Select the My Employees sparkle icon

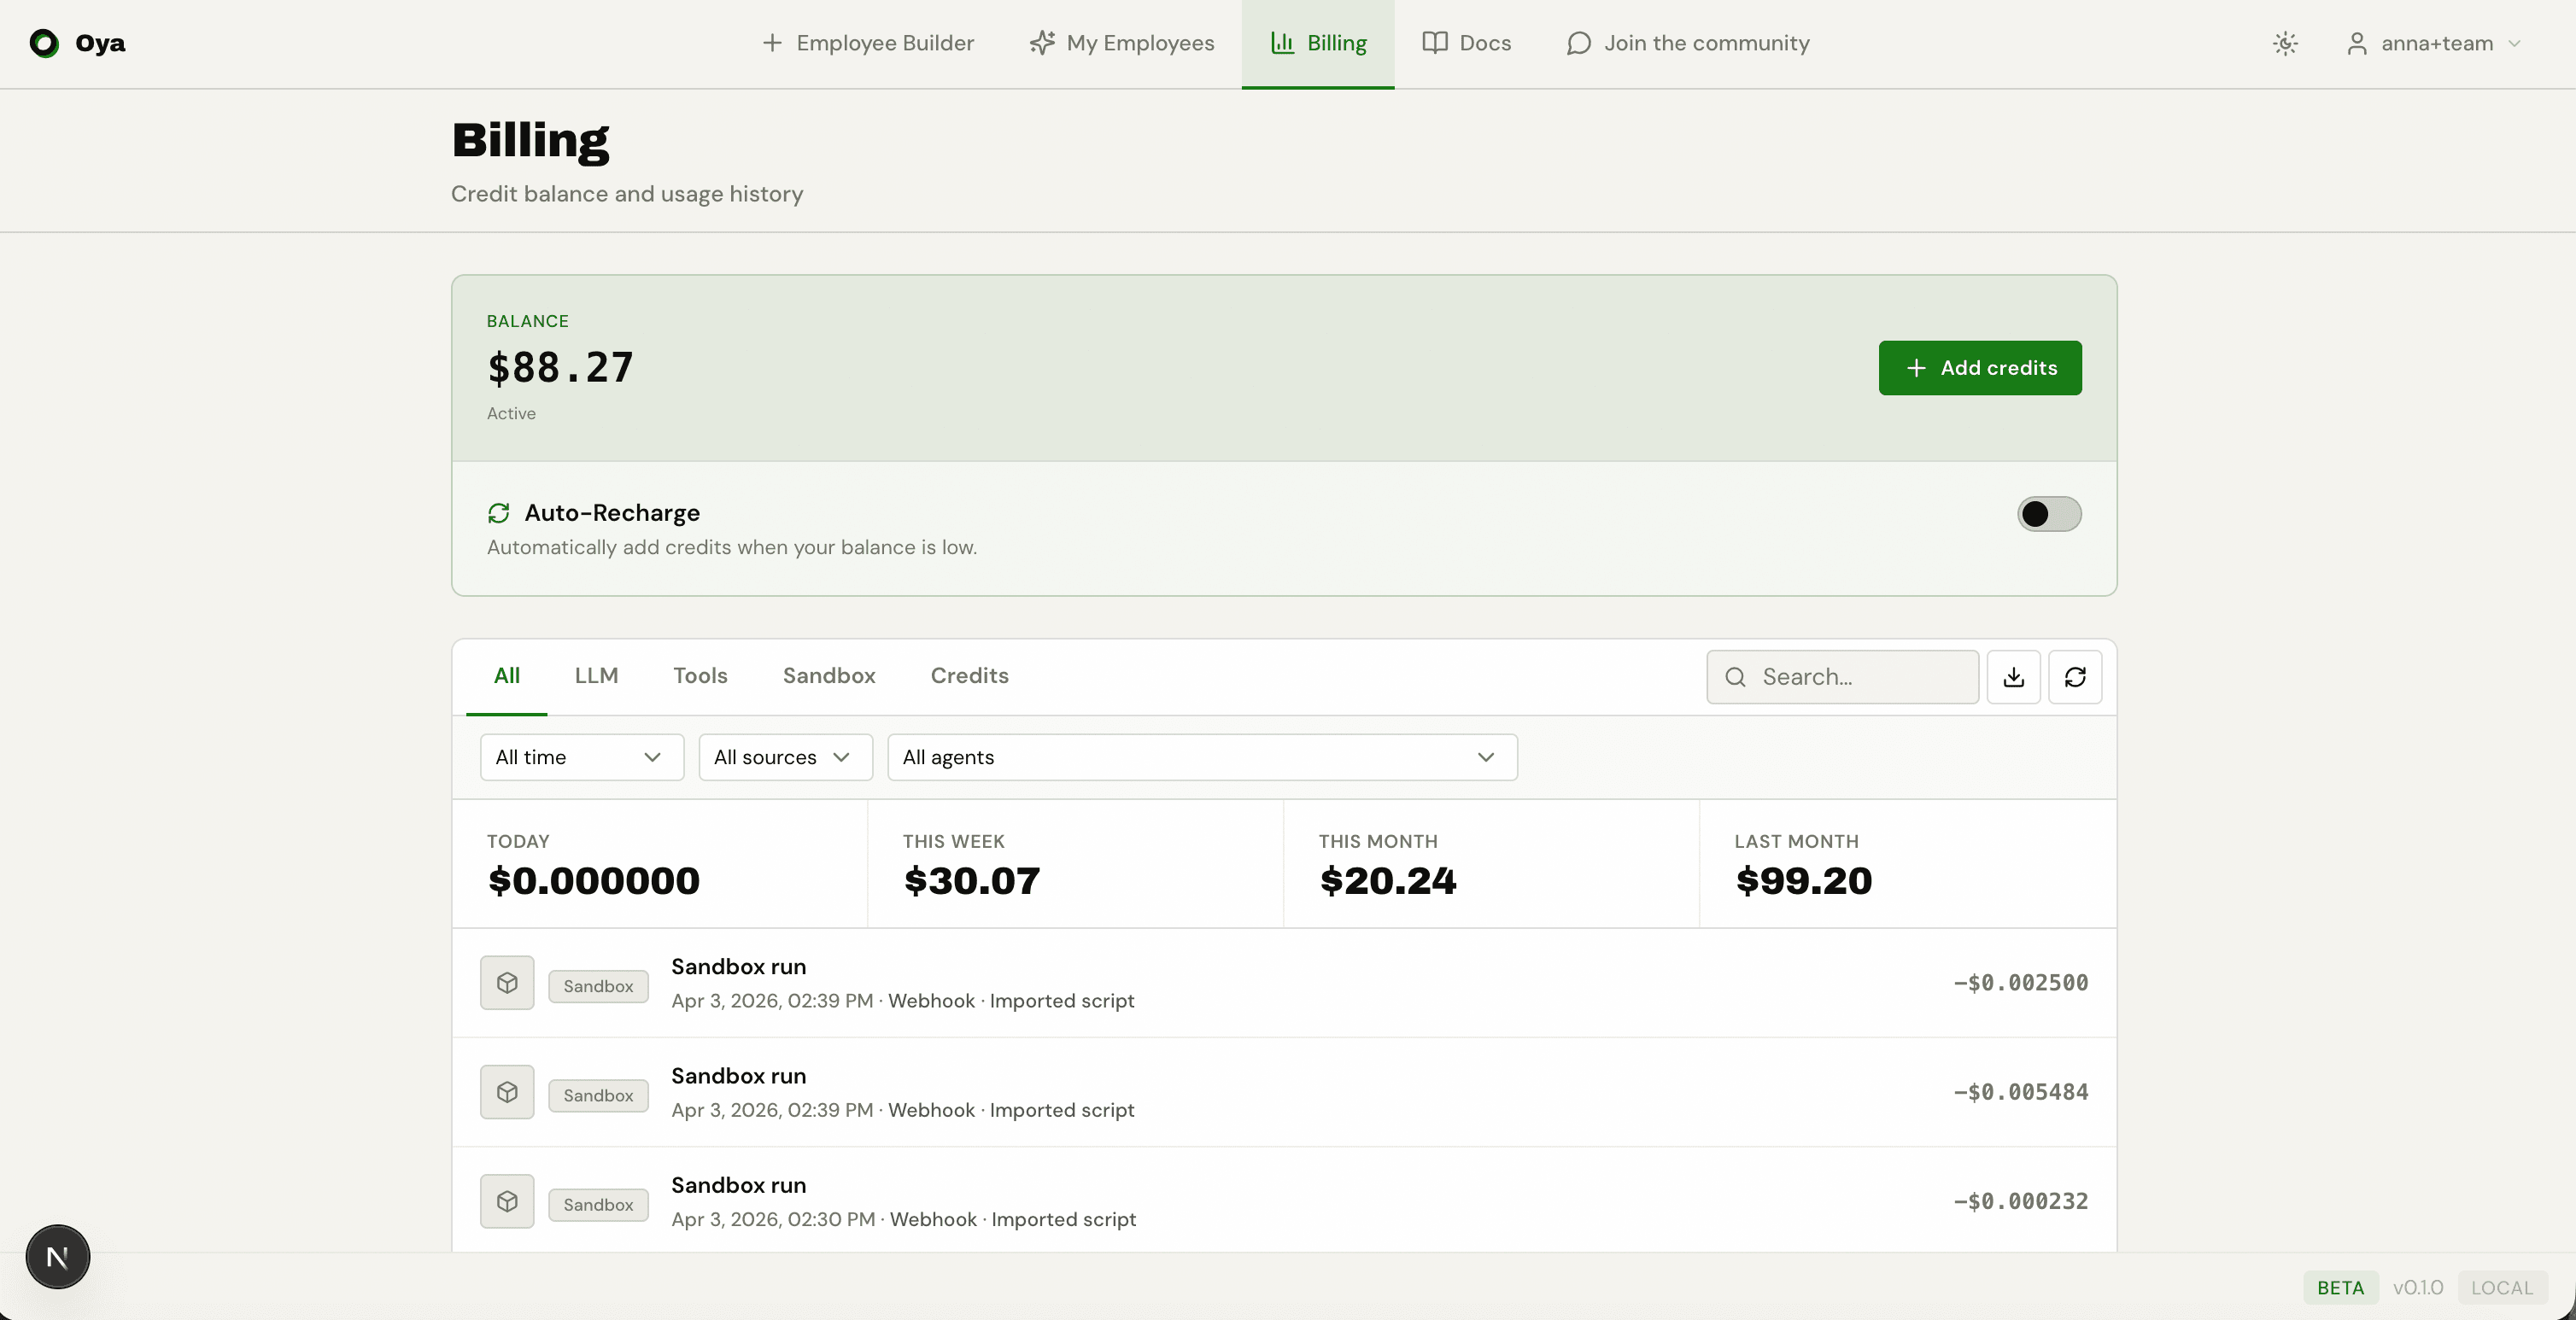coord(1041,43)
